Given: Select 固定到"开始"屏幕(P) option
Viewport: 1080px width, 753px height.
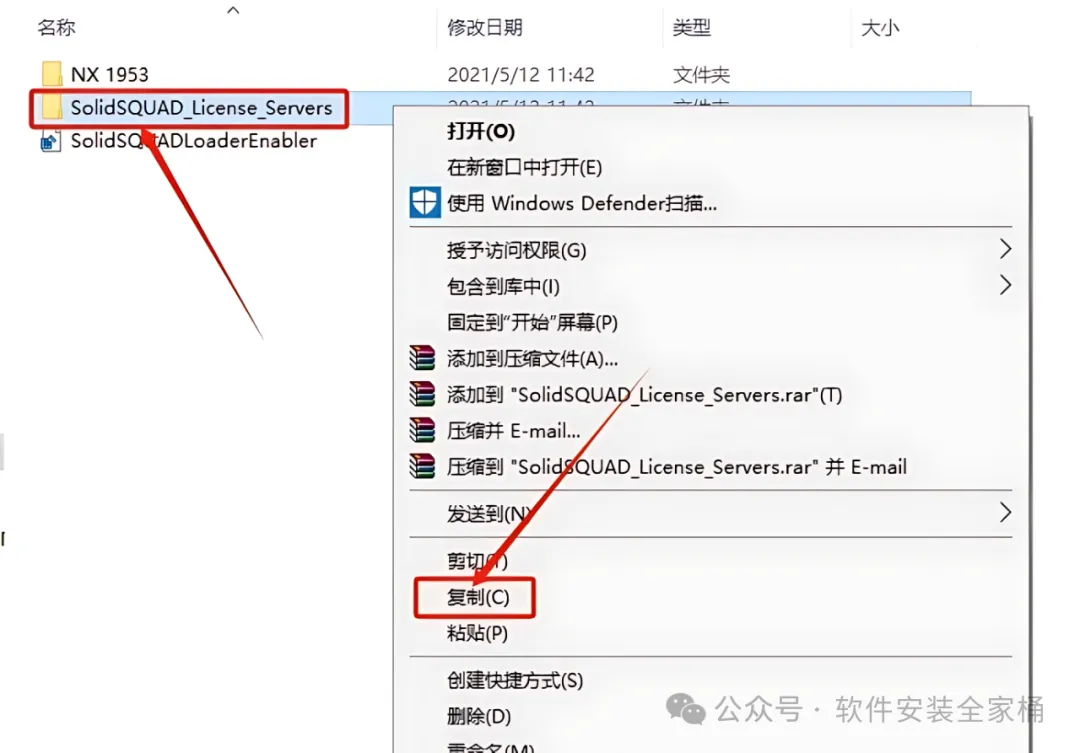Looking at the screenshot, I should (x=532, y=322).
